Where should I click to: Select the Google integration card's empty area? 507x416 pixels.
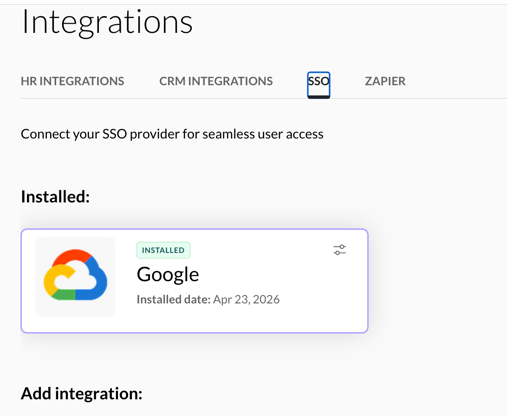300,300
